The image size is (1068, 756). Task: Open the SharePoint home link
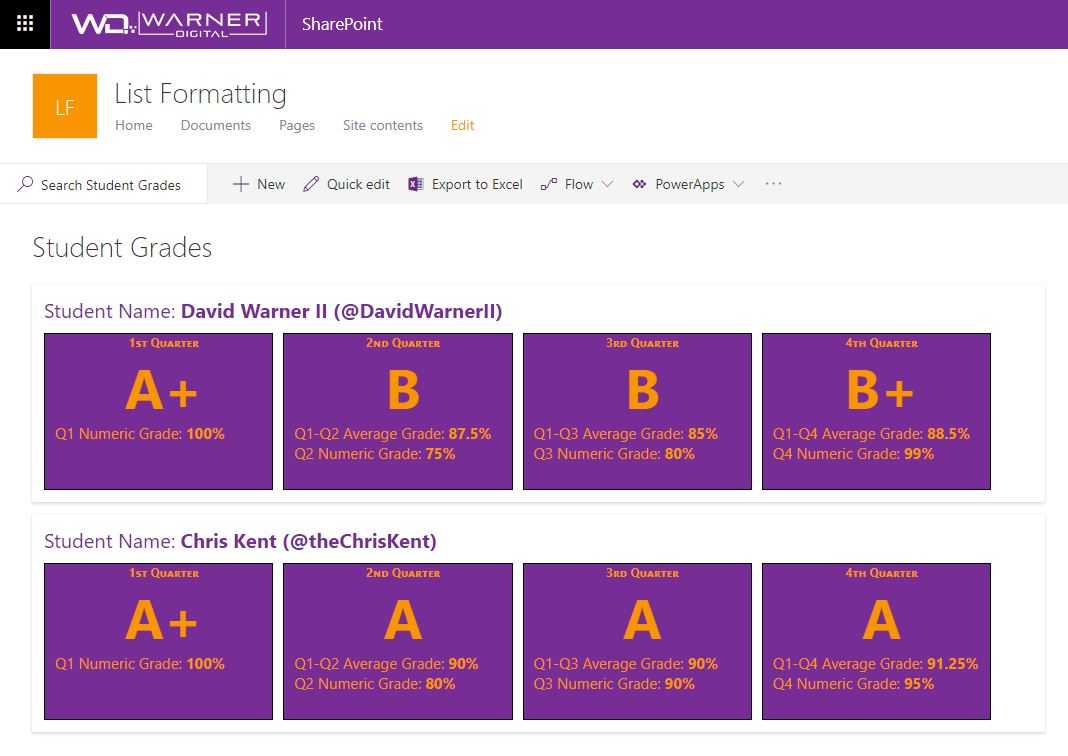click(342, 24)
